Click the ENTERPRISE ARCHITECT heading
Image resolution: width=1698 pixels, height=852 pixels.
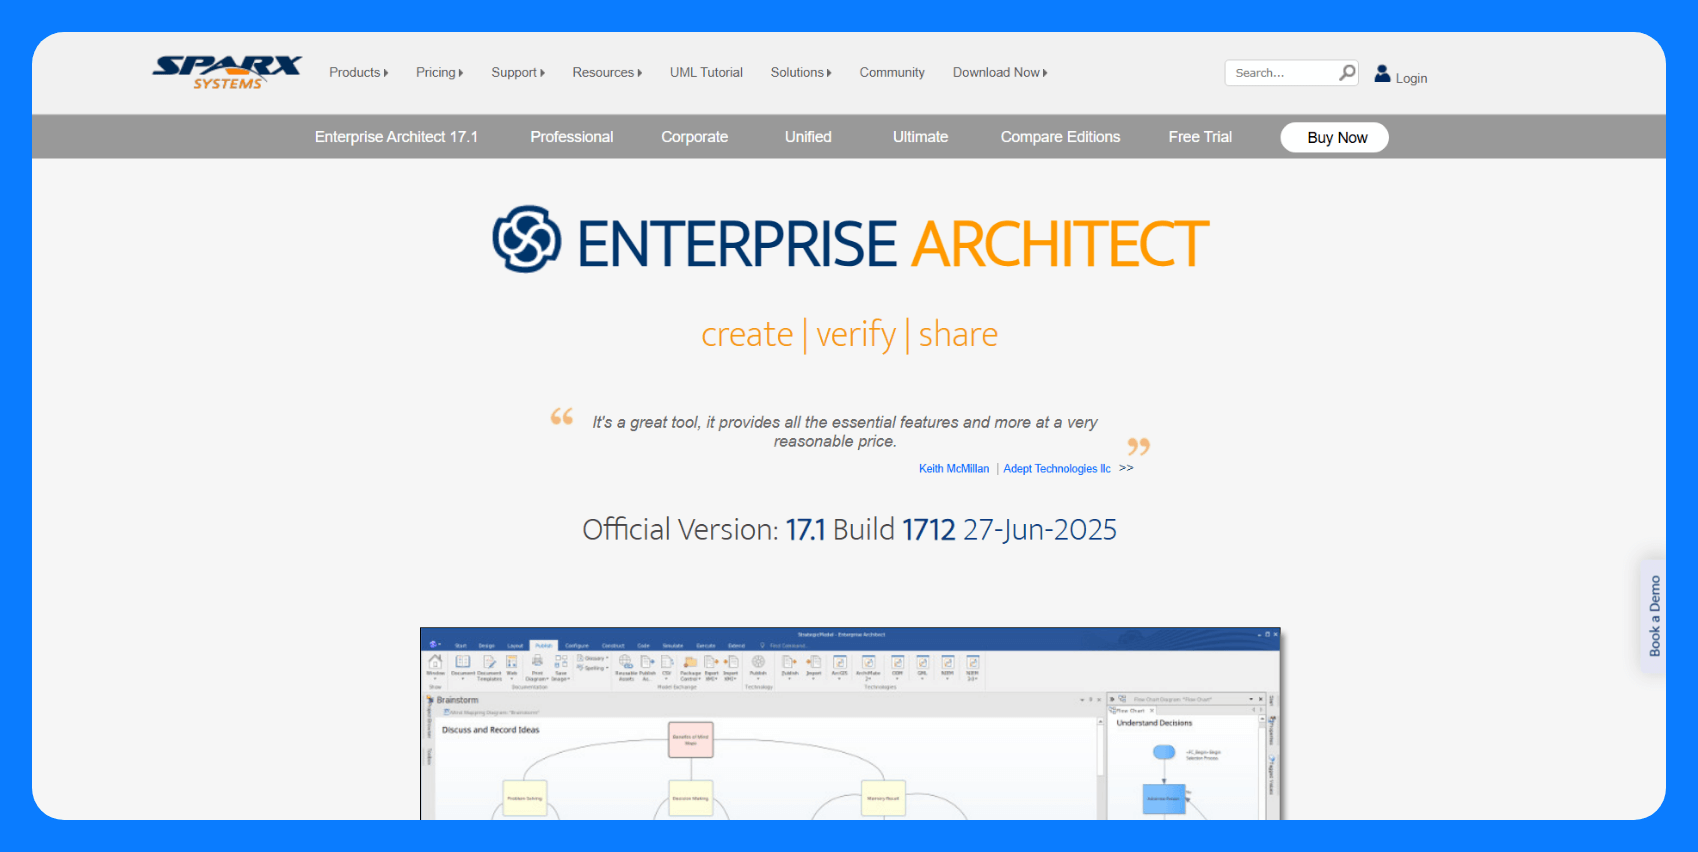click(893, 244)
